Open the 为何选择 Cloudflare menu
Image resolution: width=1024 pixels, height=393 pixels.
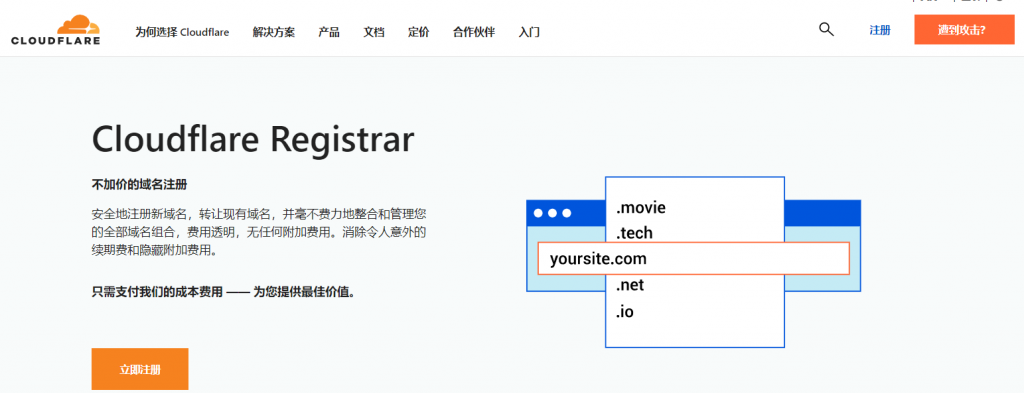click(x=182, y=32)
